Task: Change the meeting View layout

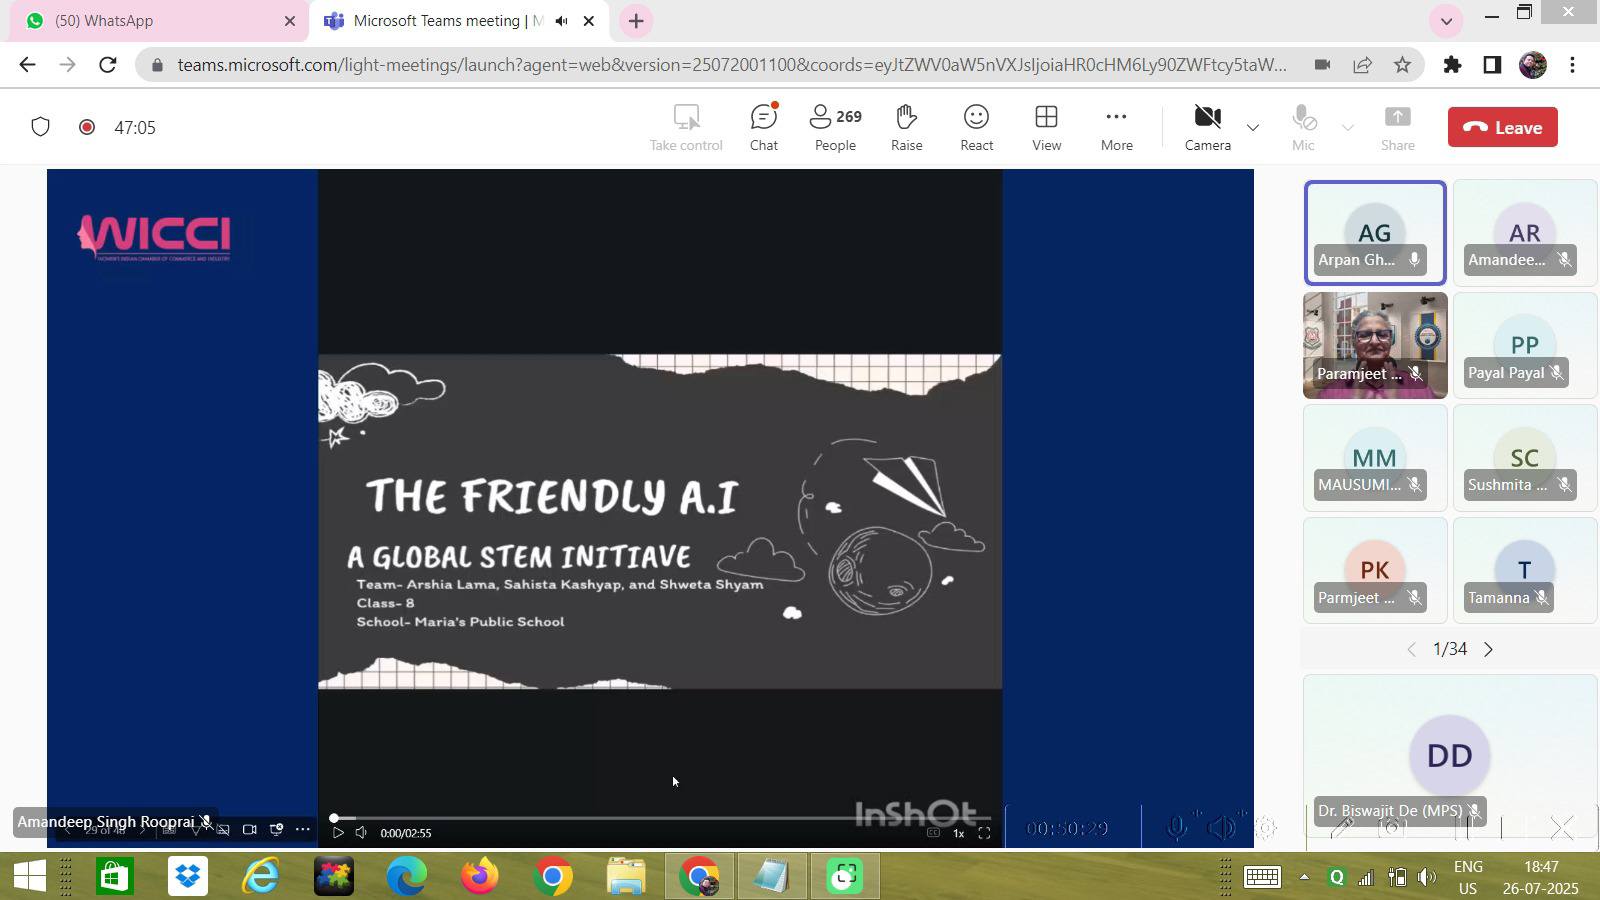Action: click(1046, 128)
